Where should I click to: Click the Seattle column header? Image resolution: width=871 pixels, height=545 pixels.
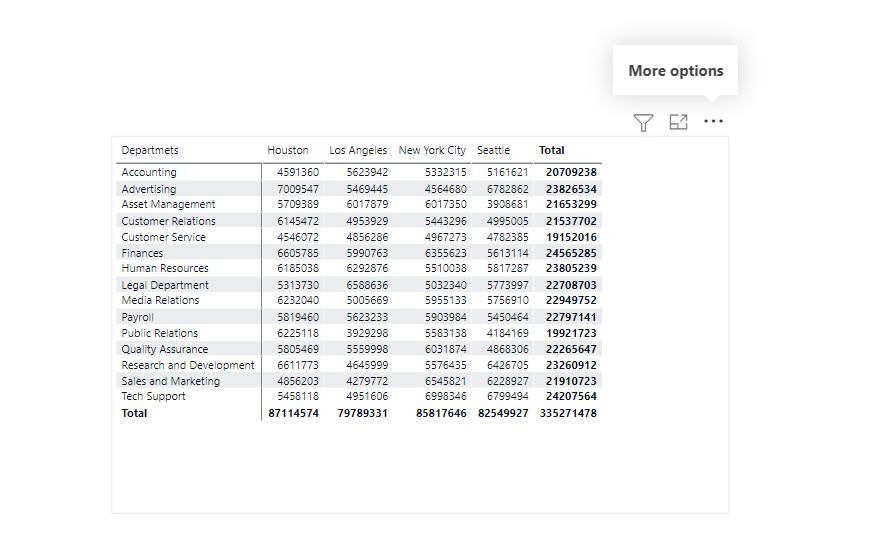tap(493, 151)
